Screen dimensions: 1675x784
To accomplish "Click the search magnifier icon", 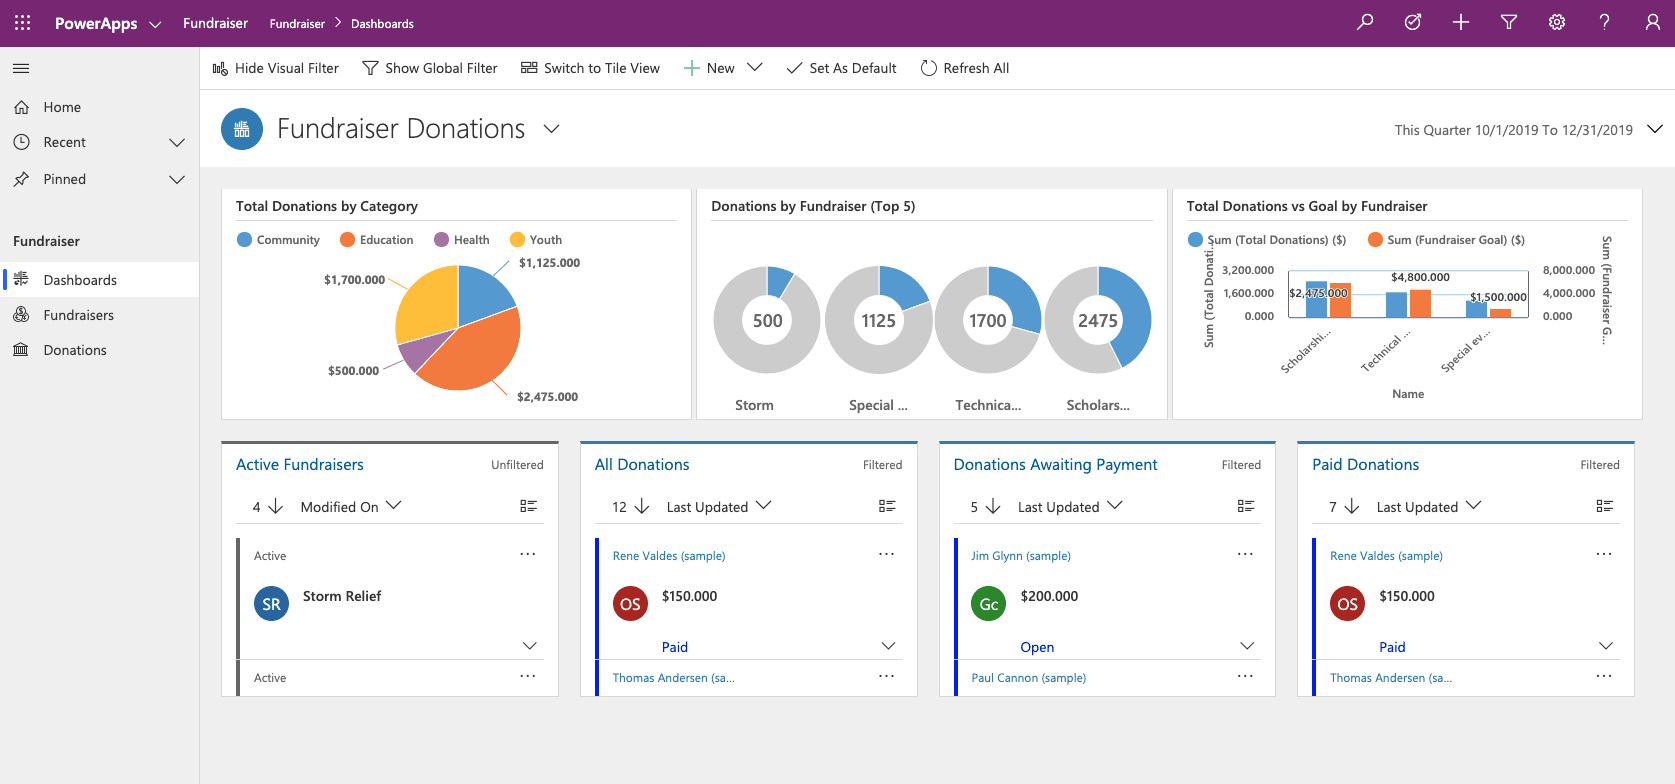I will pos(1365,22).
